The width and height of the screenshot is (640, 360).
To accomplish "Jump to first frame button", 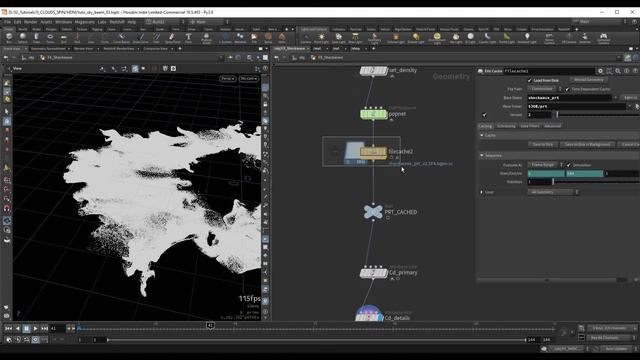I will (x=8, y=328).
